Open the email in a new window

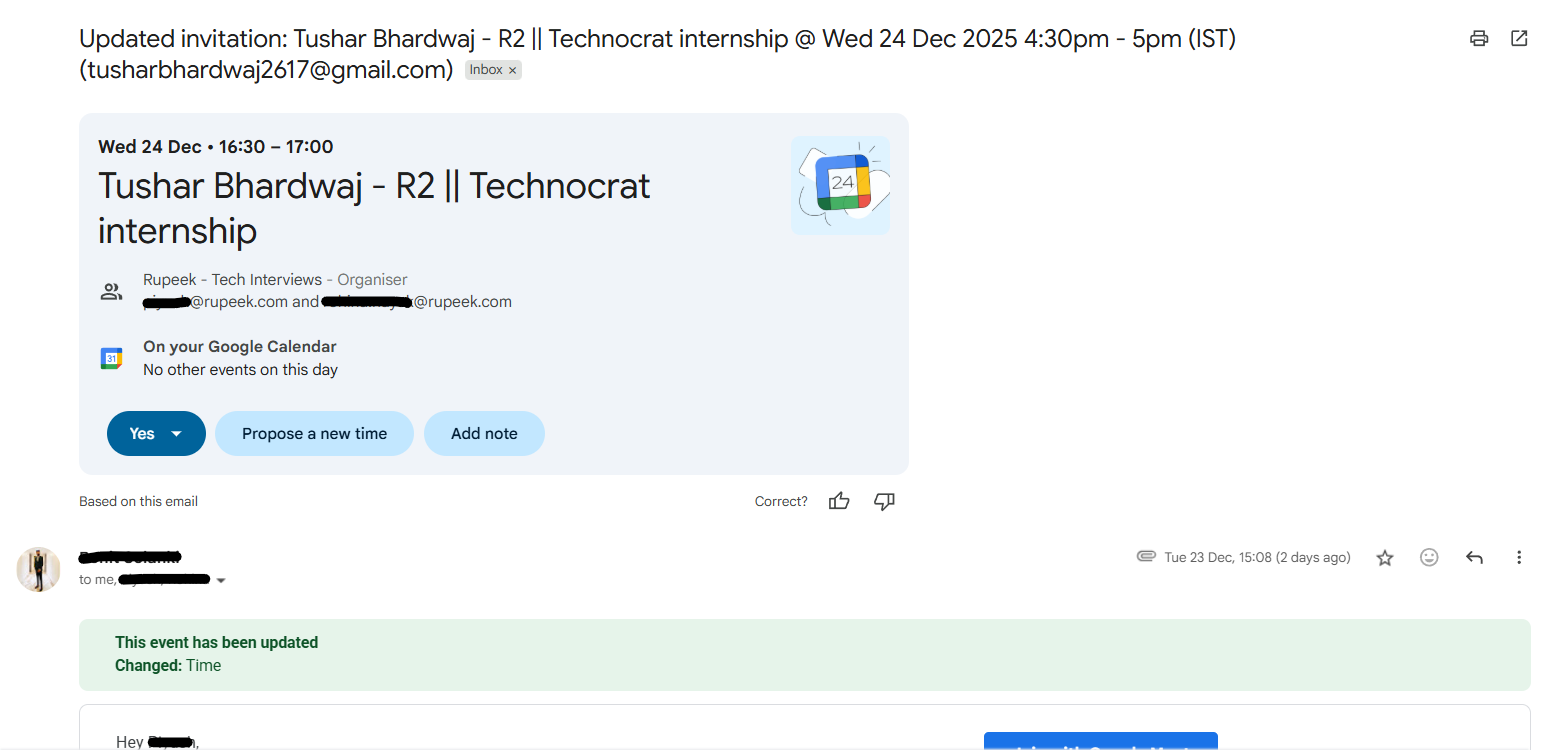1519,39
